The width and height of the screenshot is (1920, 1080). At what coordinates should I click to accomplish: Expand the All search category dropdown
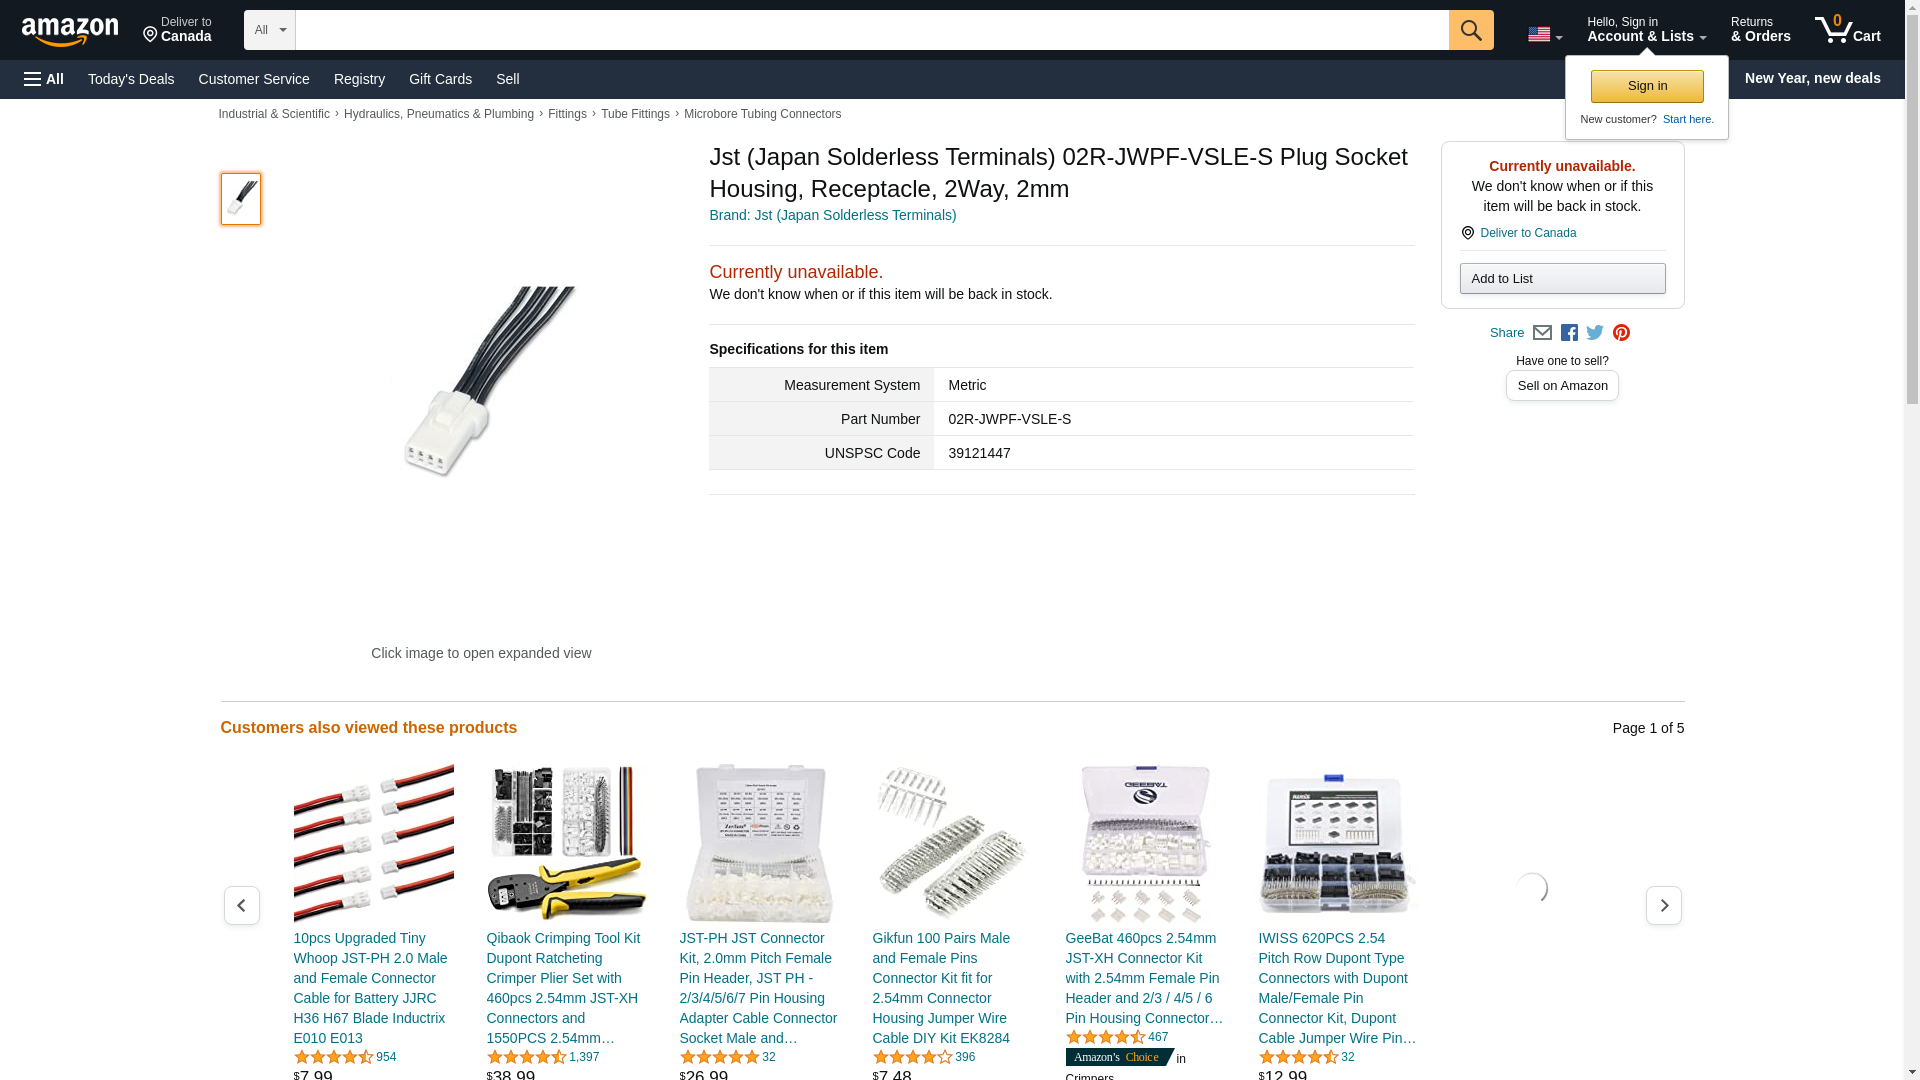pos(270,30)
